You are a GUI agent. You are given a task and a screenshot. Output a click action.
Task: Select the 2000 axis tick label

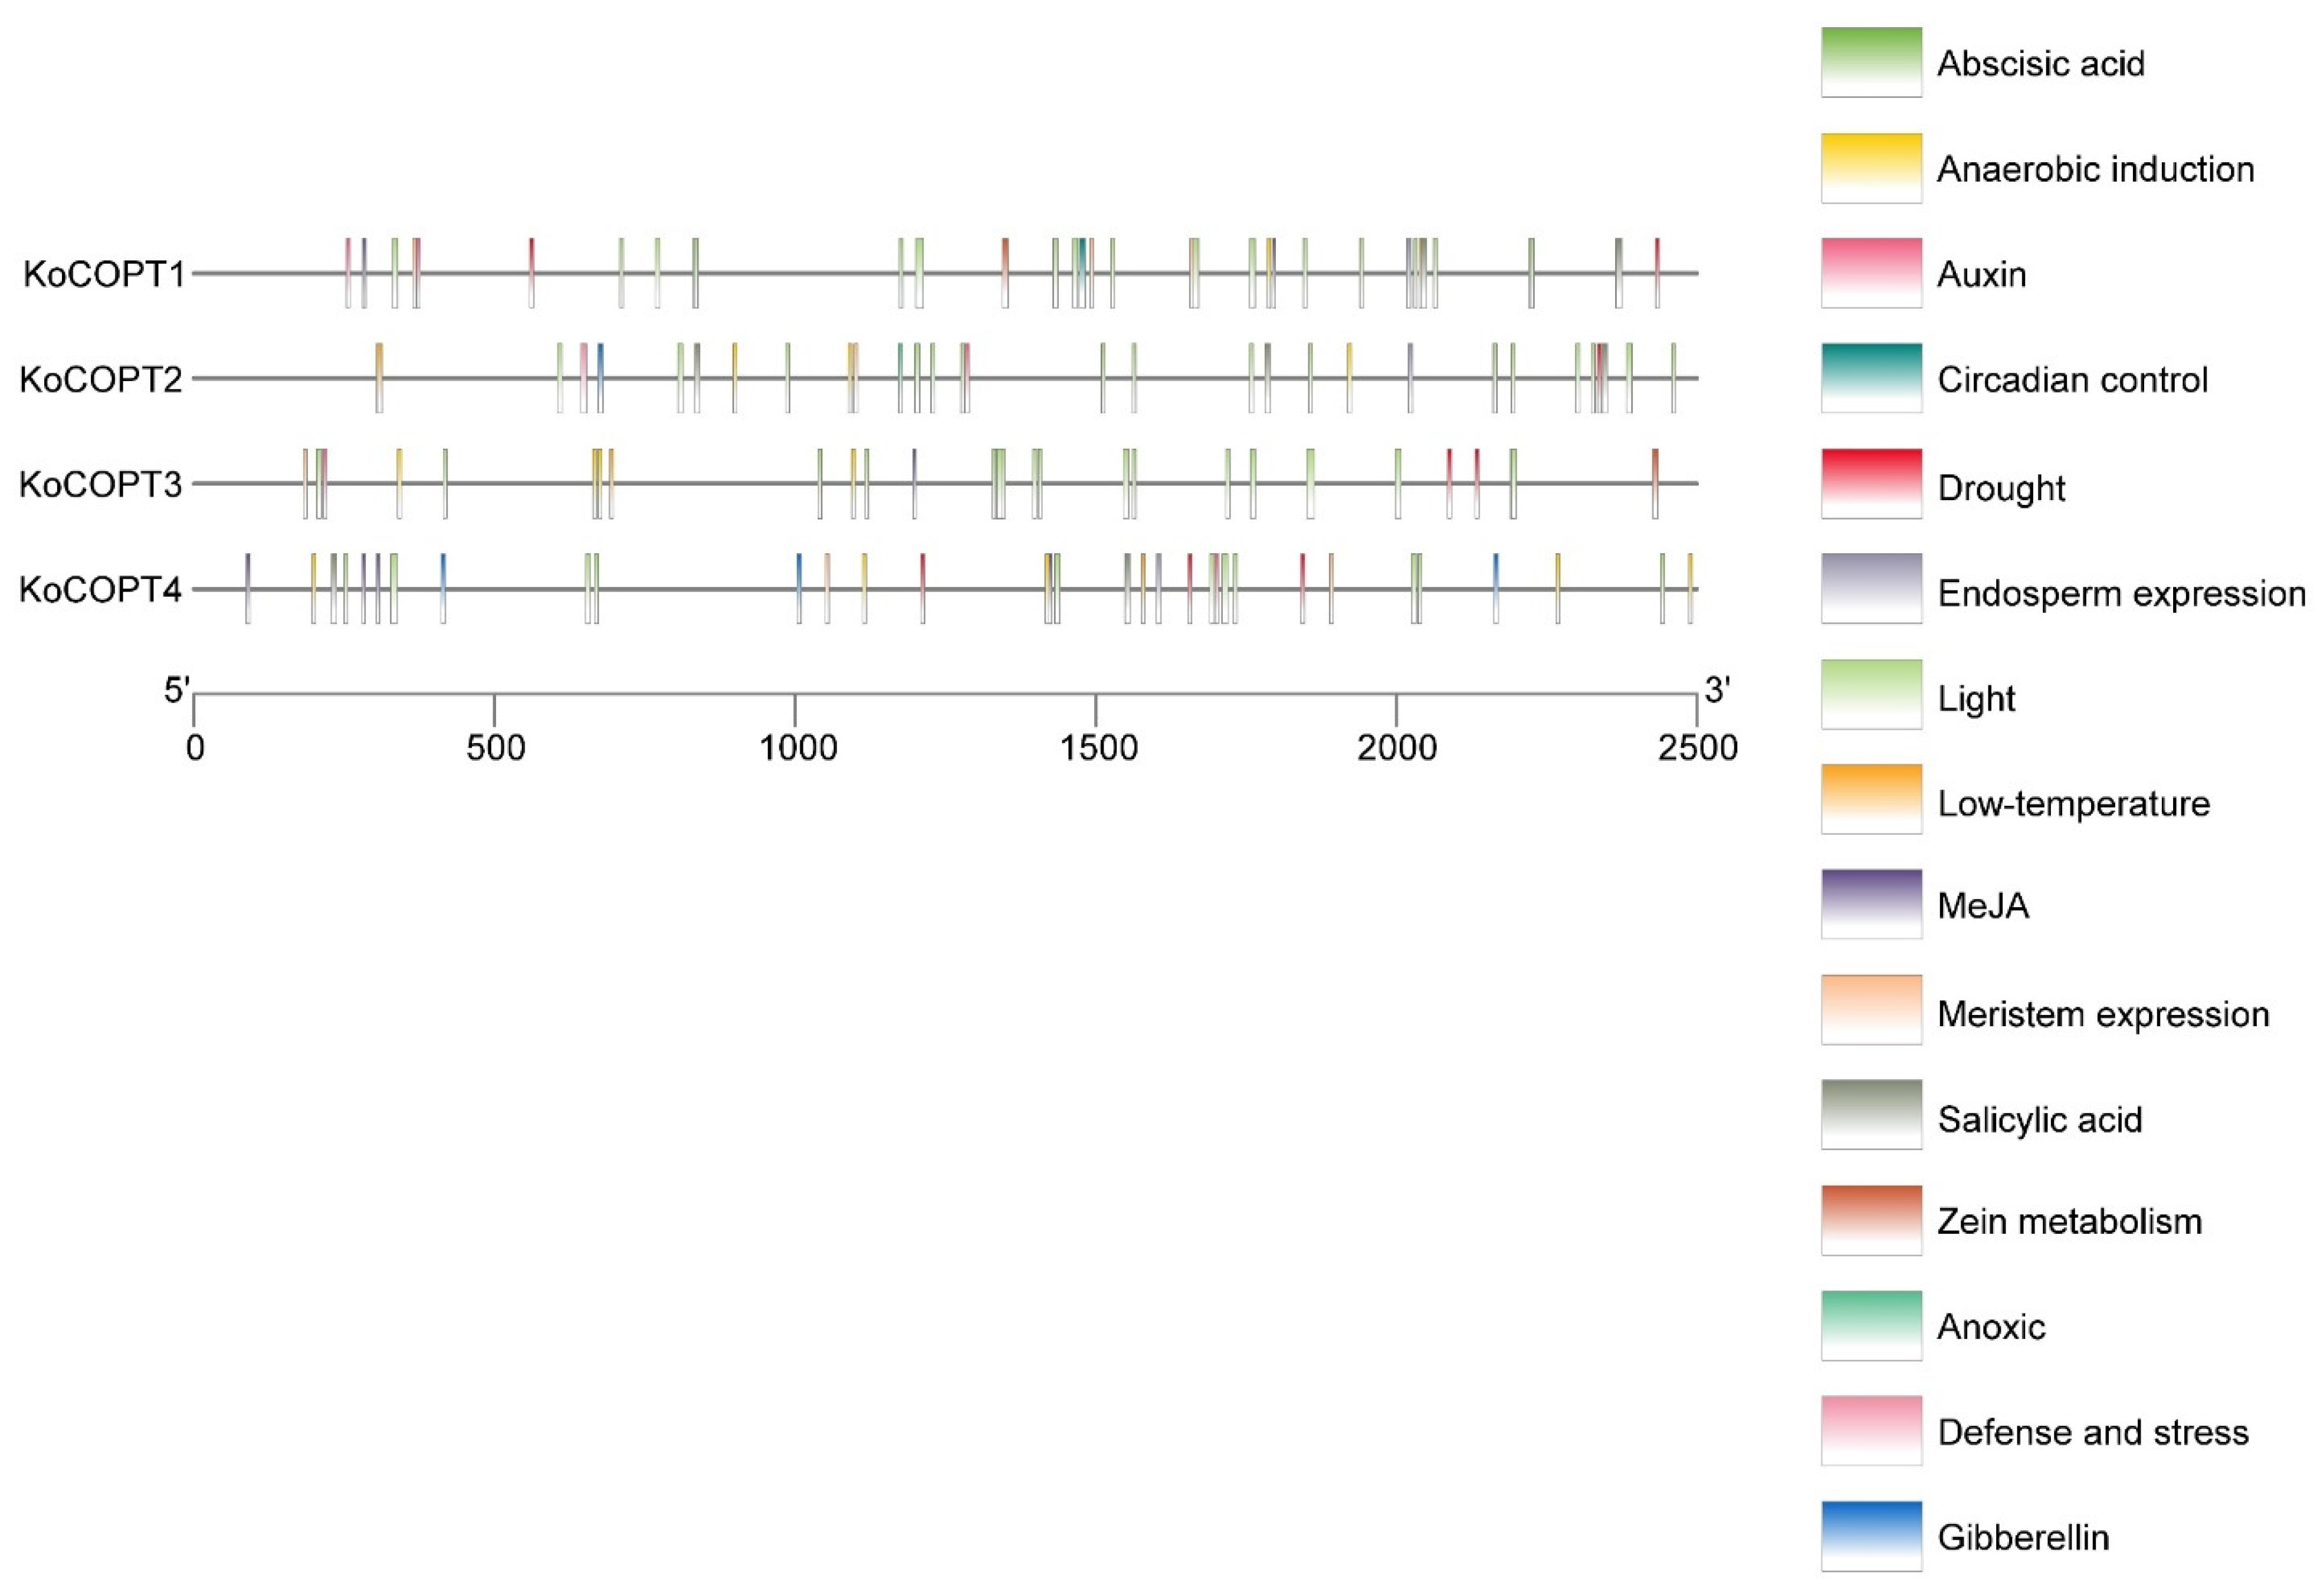[1397, 748]
